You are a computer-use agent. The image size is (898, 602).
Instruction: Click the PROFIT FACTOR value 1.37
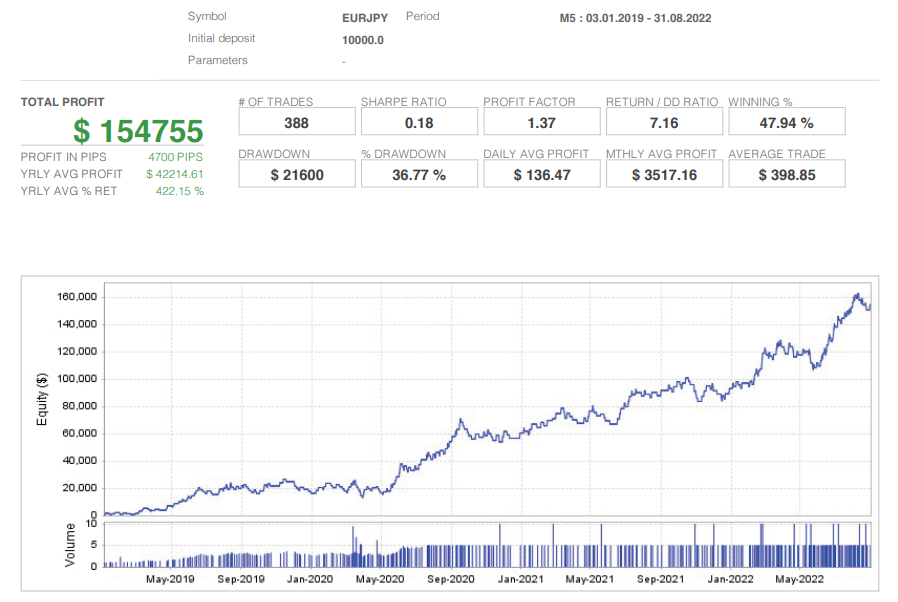pyautogui.click(x=541, y=121)
